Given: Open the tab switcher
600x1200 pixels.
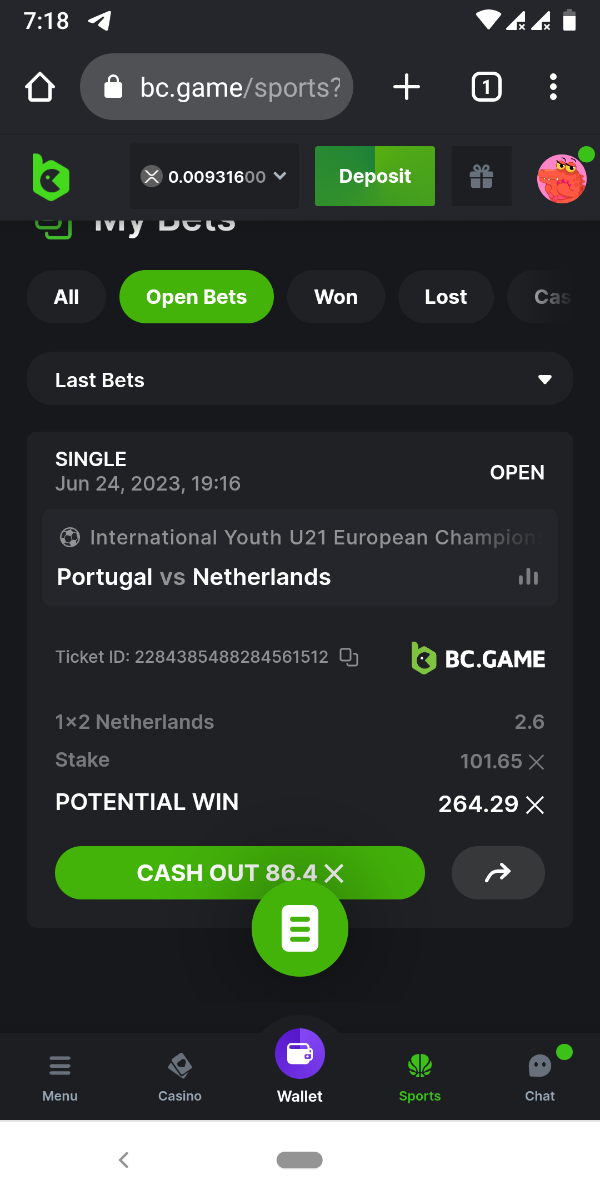Looking at the screenshot, I should point(486,88).
